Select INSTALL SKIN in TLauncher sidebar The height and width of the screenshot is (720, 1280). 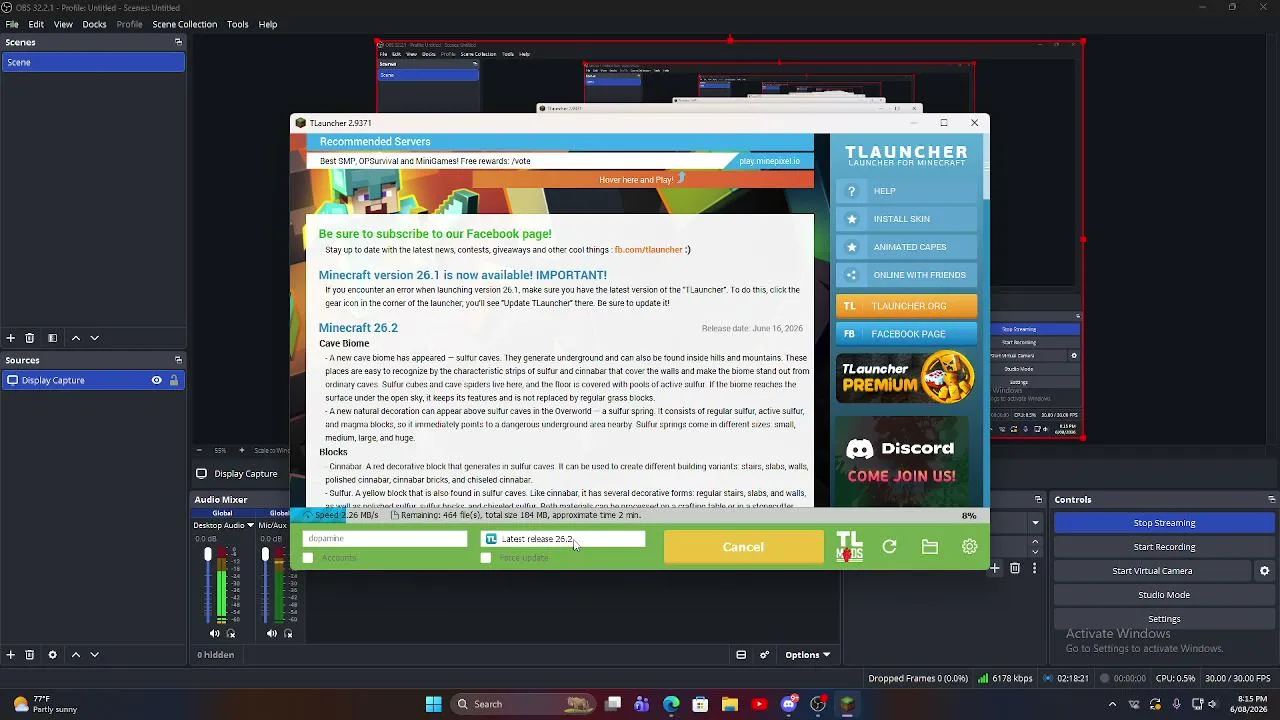click(906, 219)
